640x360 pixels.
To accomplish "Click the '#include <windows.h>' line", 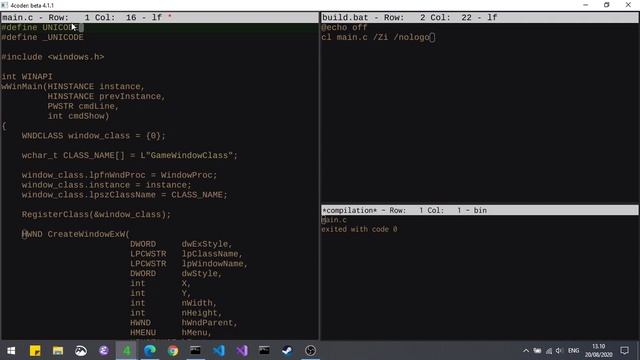I will (x=53, y=57).
